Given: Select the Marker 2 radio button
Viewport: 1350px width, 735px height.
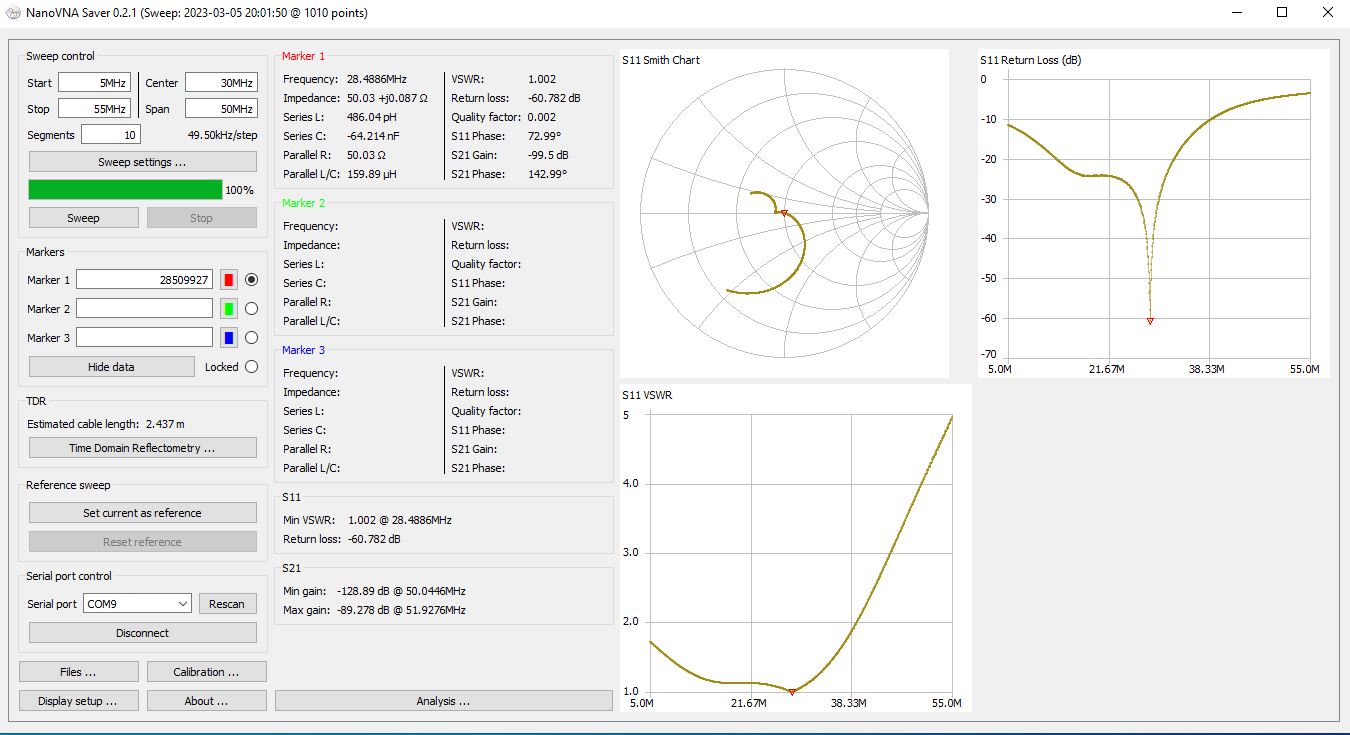Looking at the screenshot, I should coord(251,309).
